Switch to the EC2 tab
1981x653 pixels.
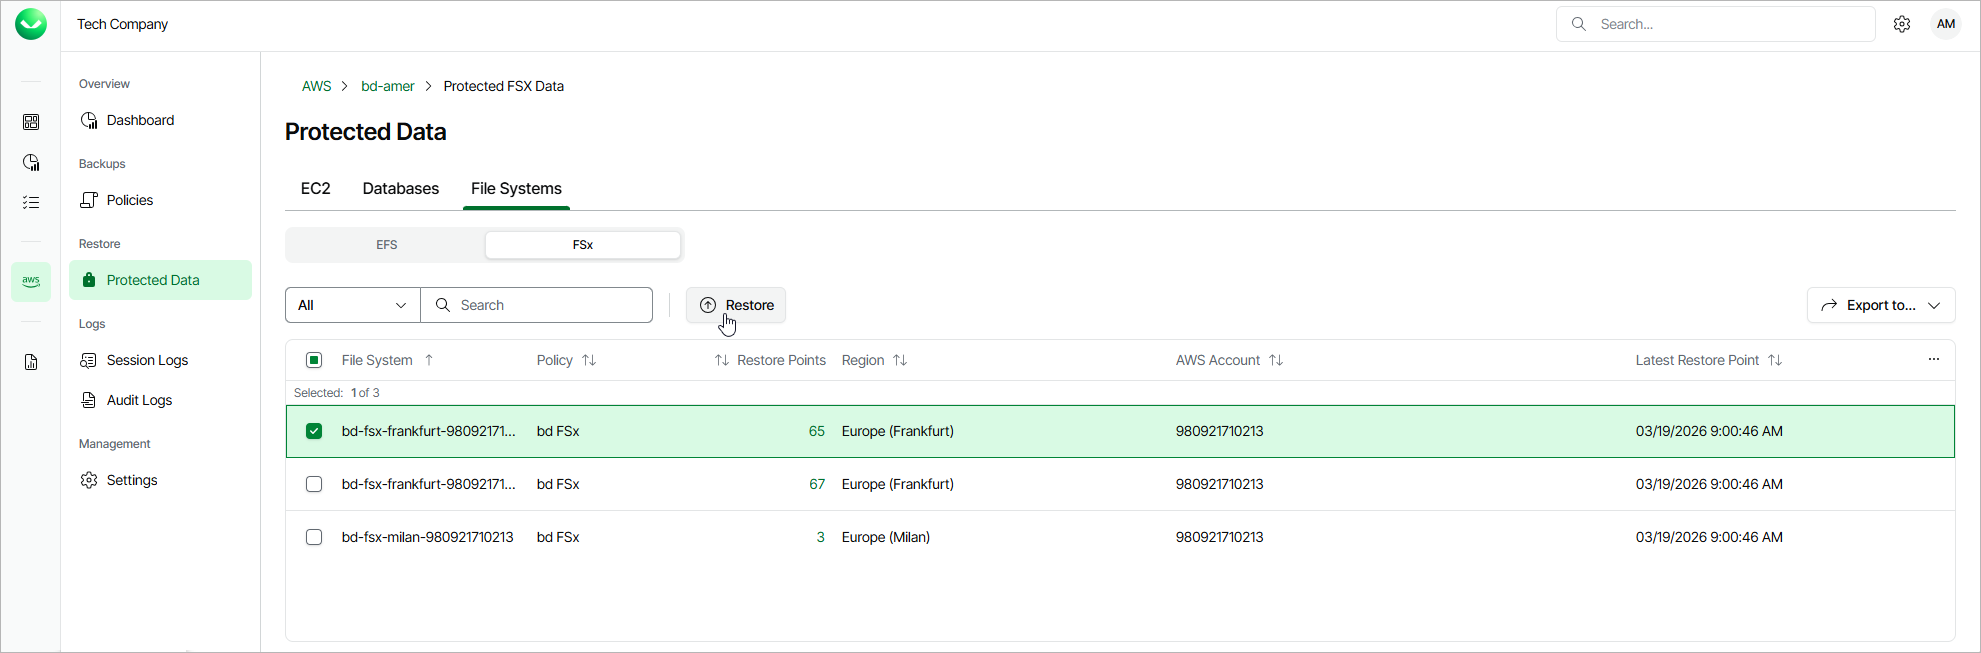pos(315,188)
